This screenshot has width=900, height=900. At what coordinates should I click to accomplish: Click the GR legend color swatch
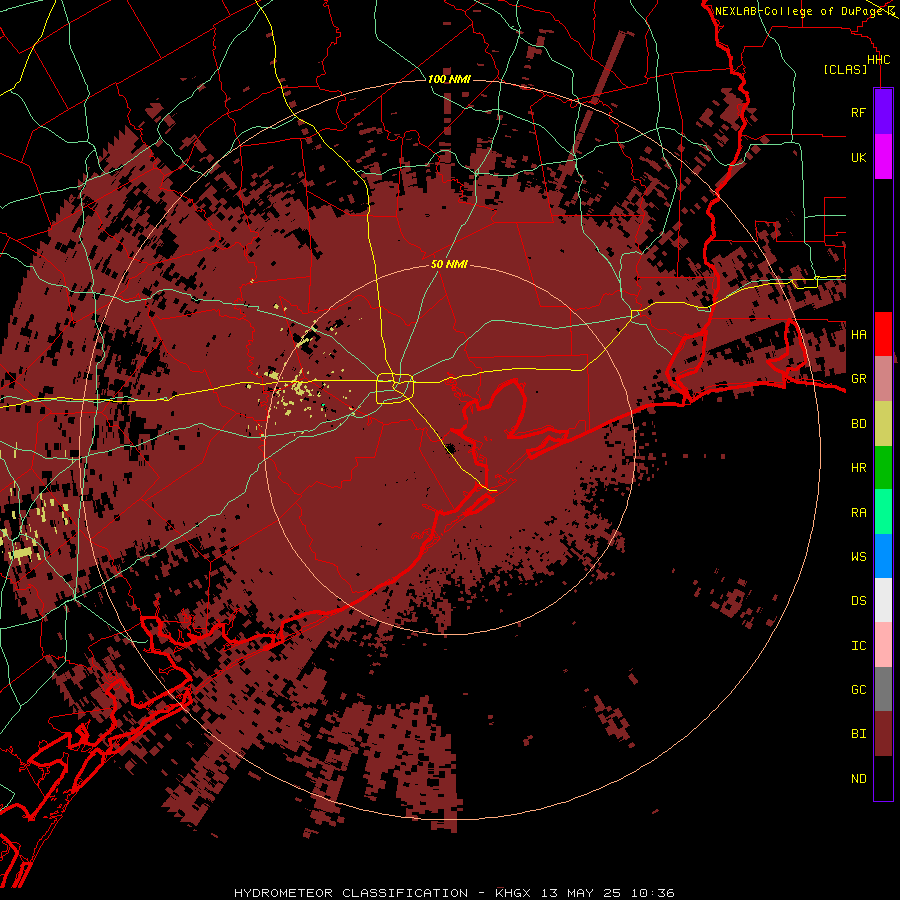click(x=883, y=378)
